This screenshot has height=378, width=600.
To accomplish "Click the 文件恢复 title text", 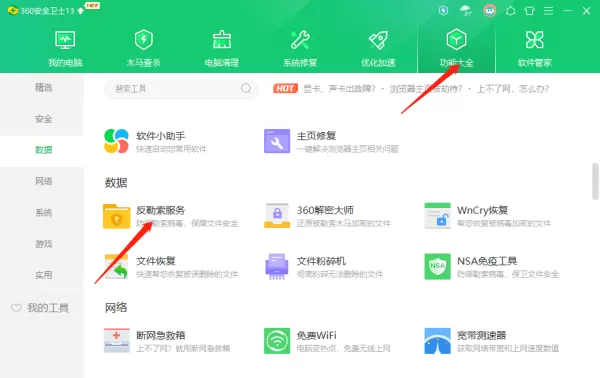I will (x=156, y=261).
